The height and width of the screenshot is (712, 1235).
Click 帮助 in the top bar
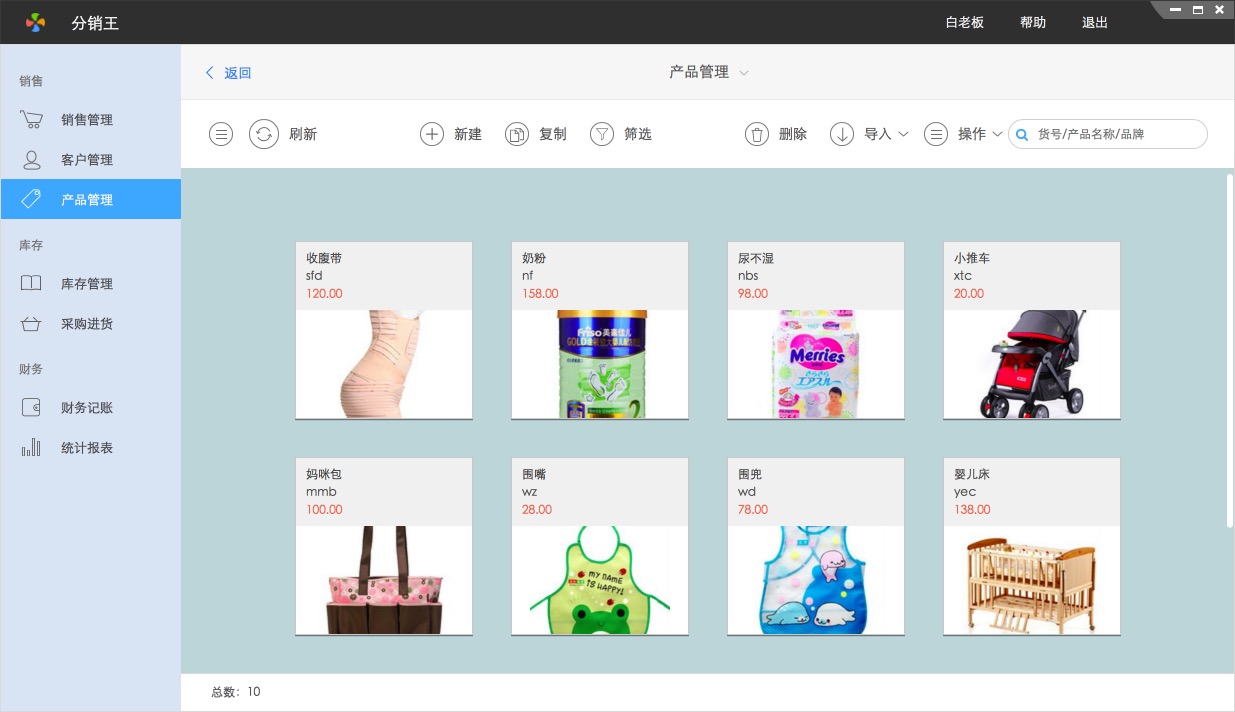(1033, 22)
